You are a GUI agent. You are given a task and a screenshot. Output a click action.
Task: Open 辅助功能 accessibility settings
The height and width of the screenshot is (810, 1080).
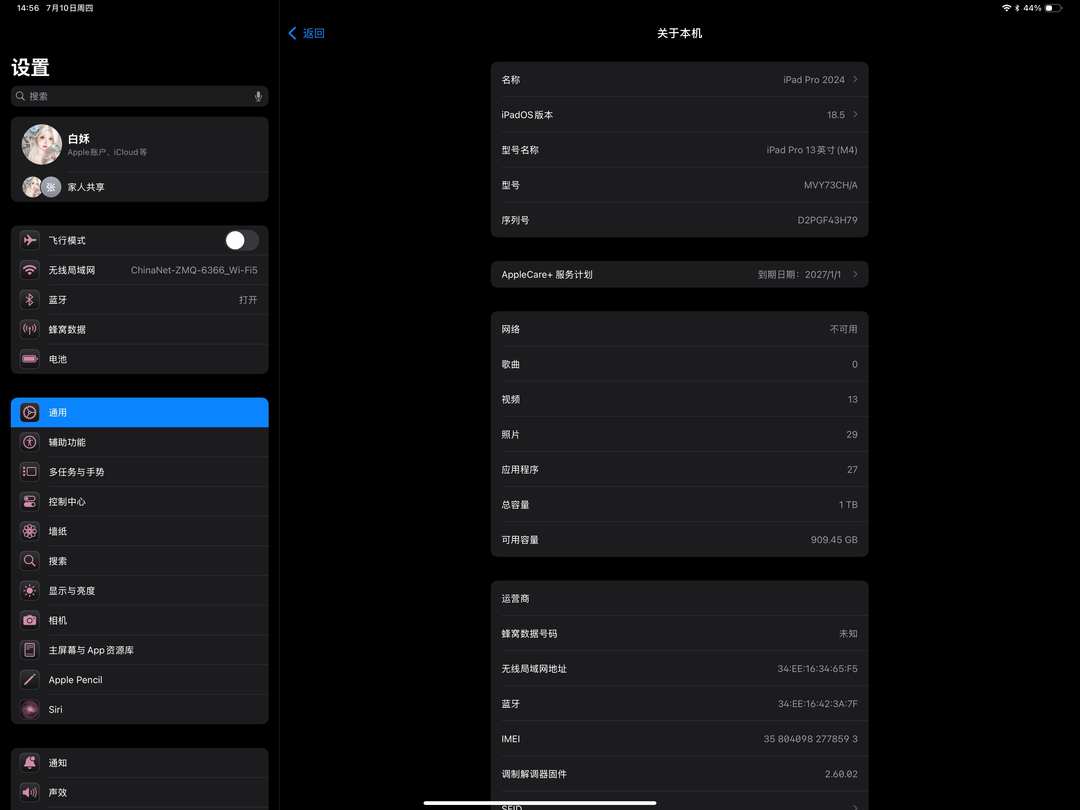point(140,442)
